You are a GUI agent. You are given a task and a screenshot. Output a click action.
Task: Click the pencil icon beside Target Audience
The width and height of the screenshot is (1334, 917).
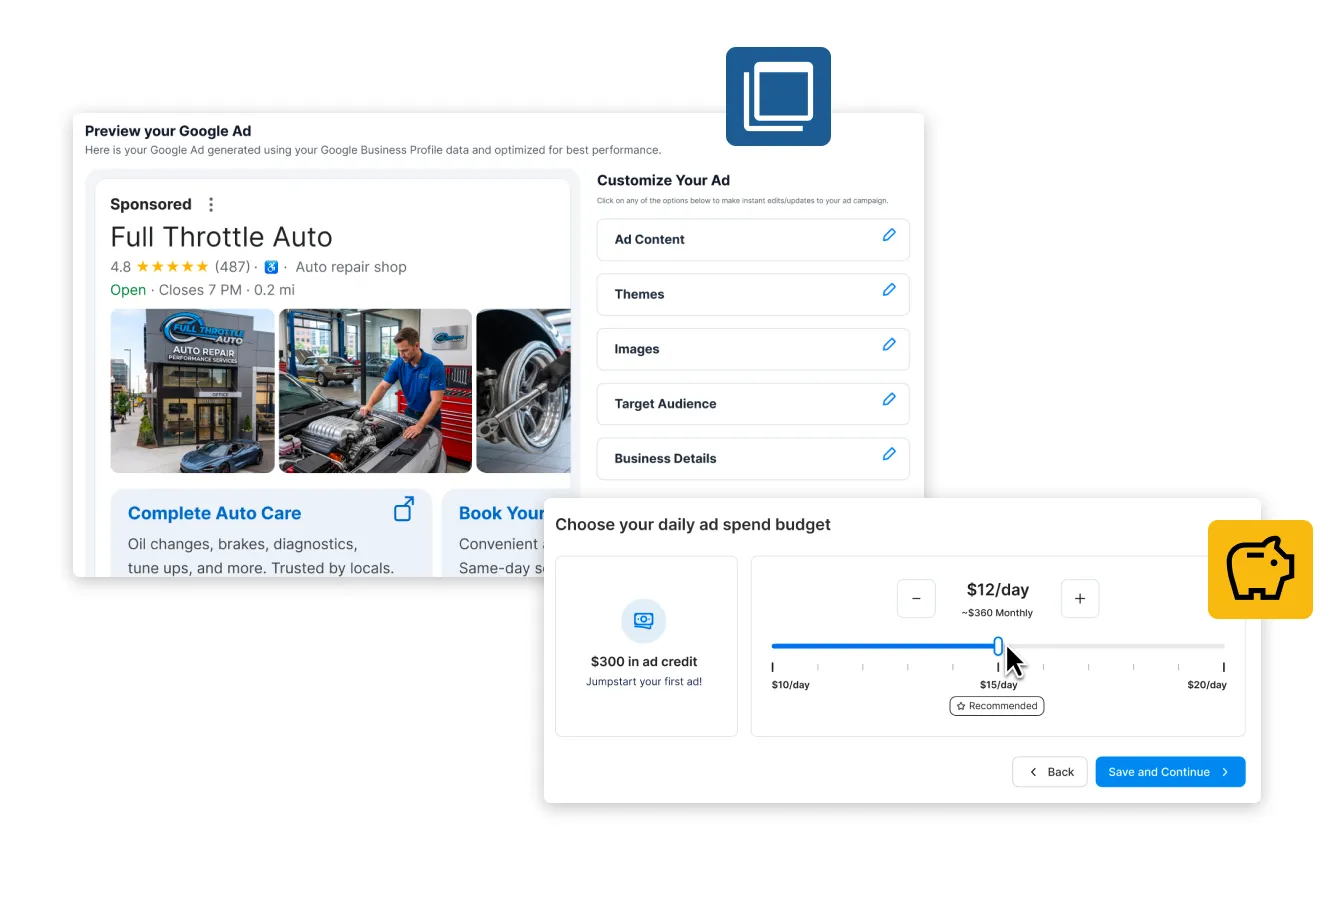(x=889, y=400)
